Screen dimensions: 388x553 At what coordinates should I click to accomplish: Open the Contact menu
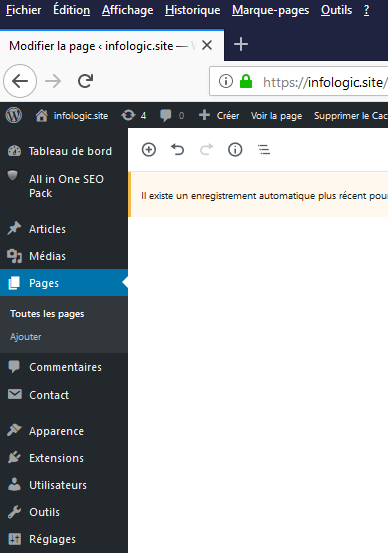[64, 395]
